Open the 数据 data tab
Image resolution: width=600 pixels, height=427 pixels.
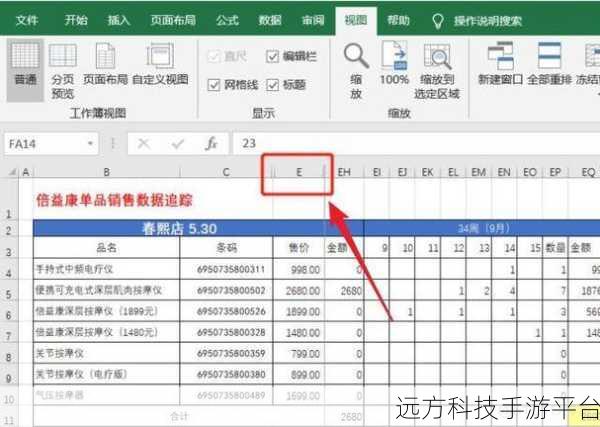(x=270, y=20)
